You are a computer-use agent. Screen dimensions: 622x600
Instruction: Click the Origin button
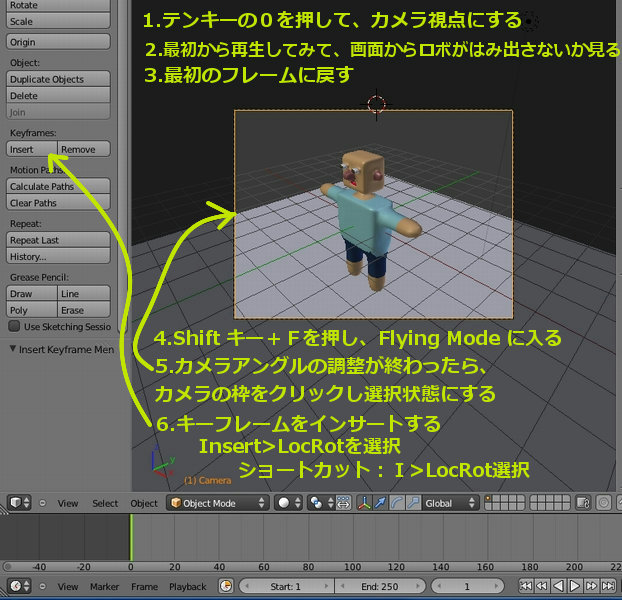coord(58,42)
